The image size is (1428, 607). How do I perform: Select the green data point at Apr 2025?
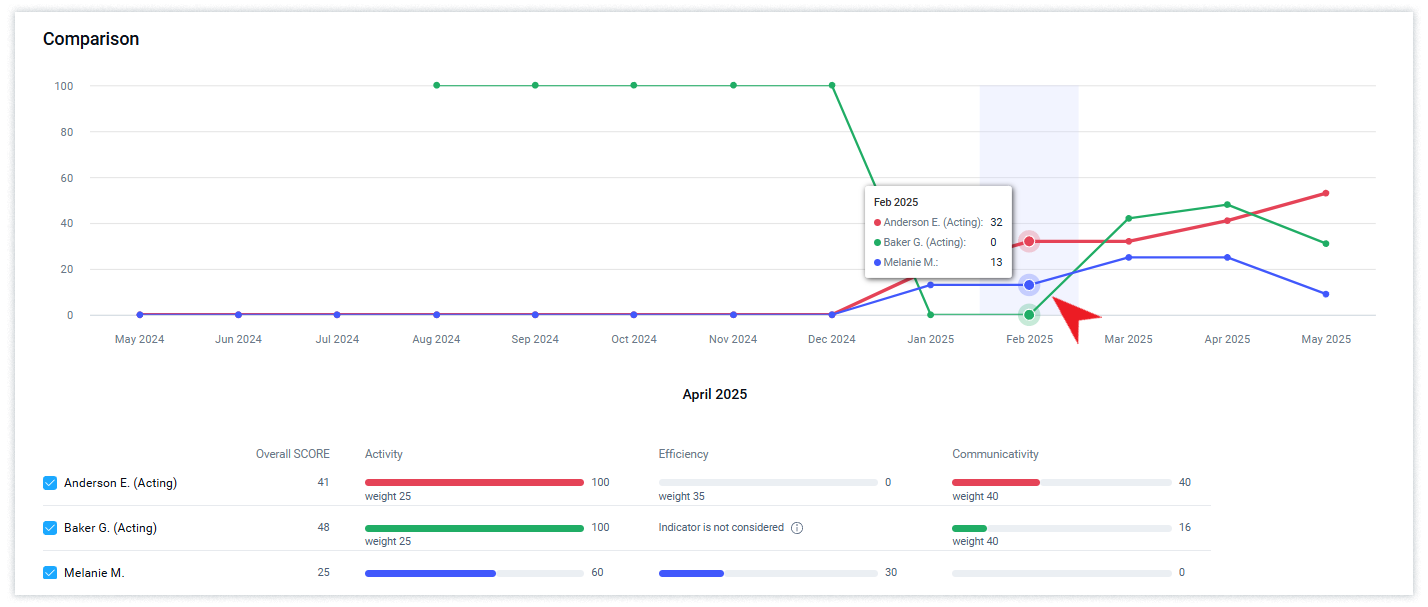click(1227, 205)
